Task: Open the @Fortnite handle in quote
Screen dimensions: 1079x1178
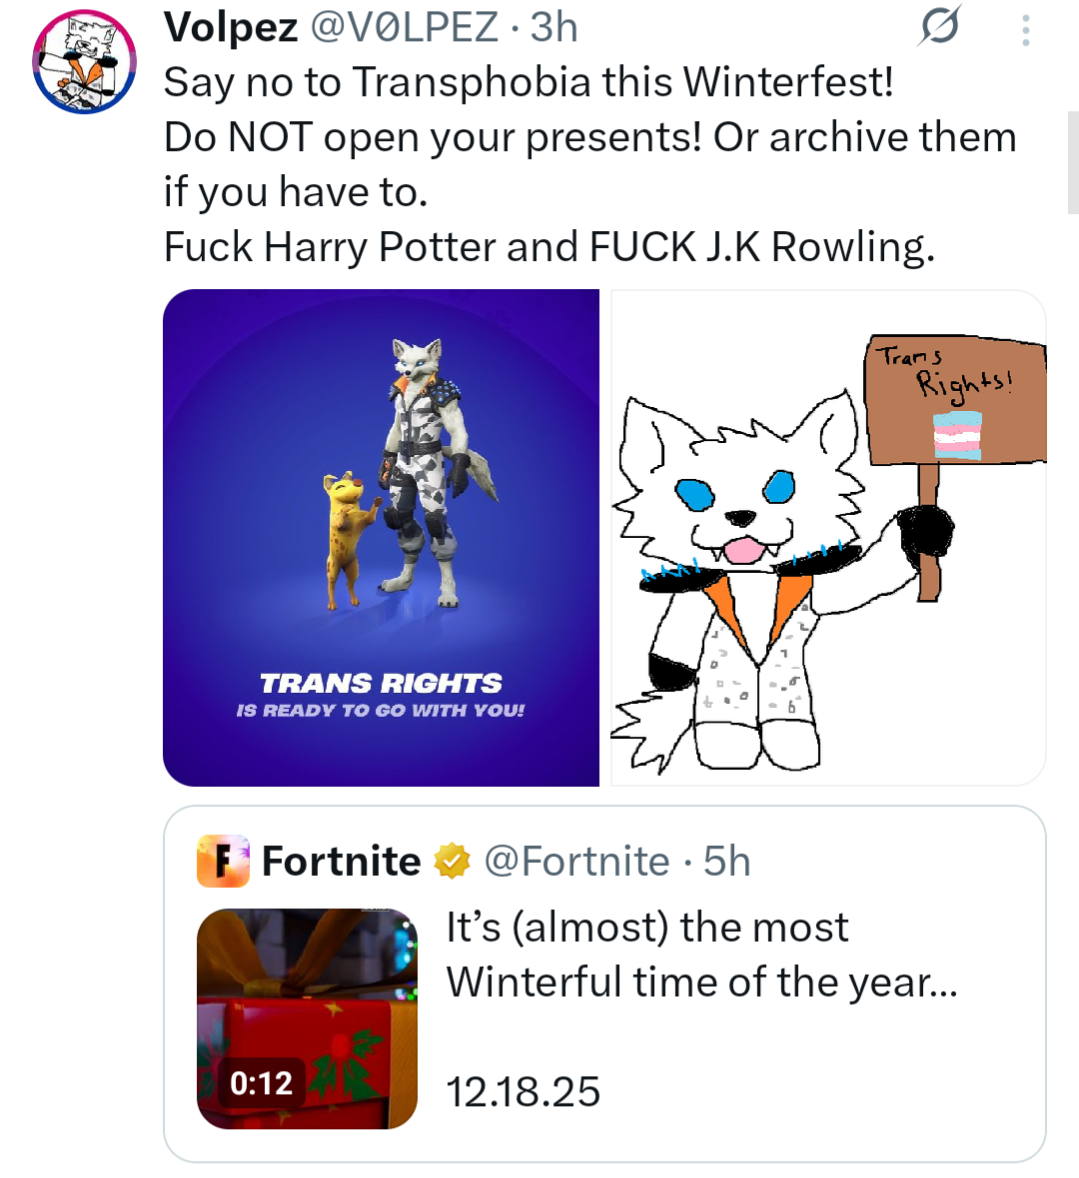Action: pos(576,861)
